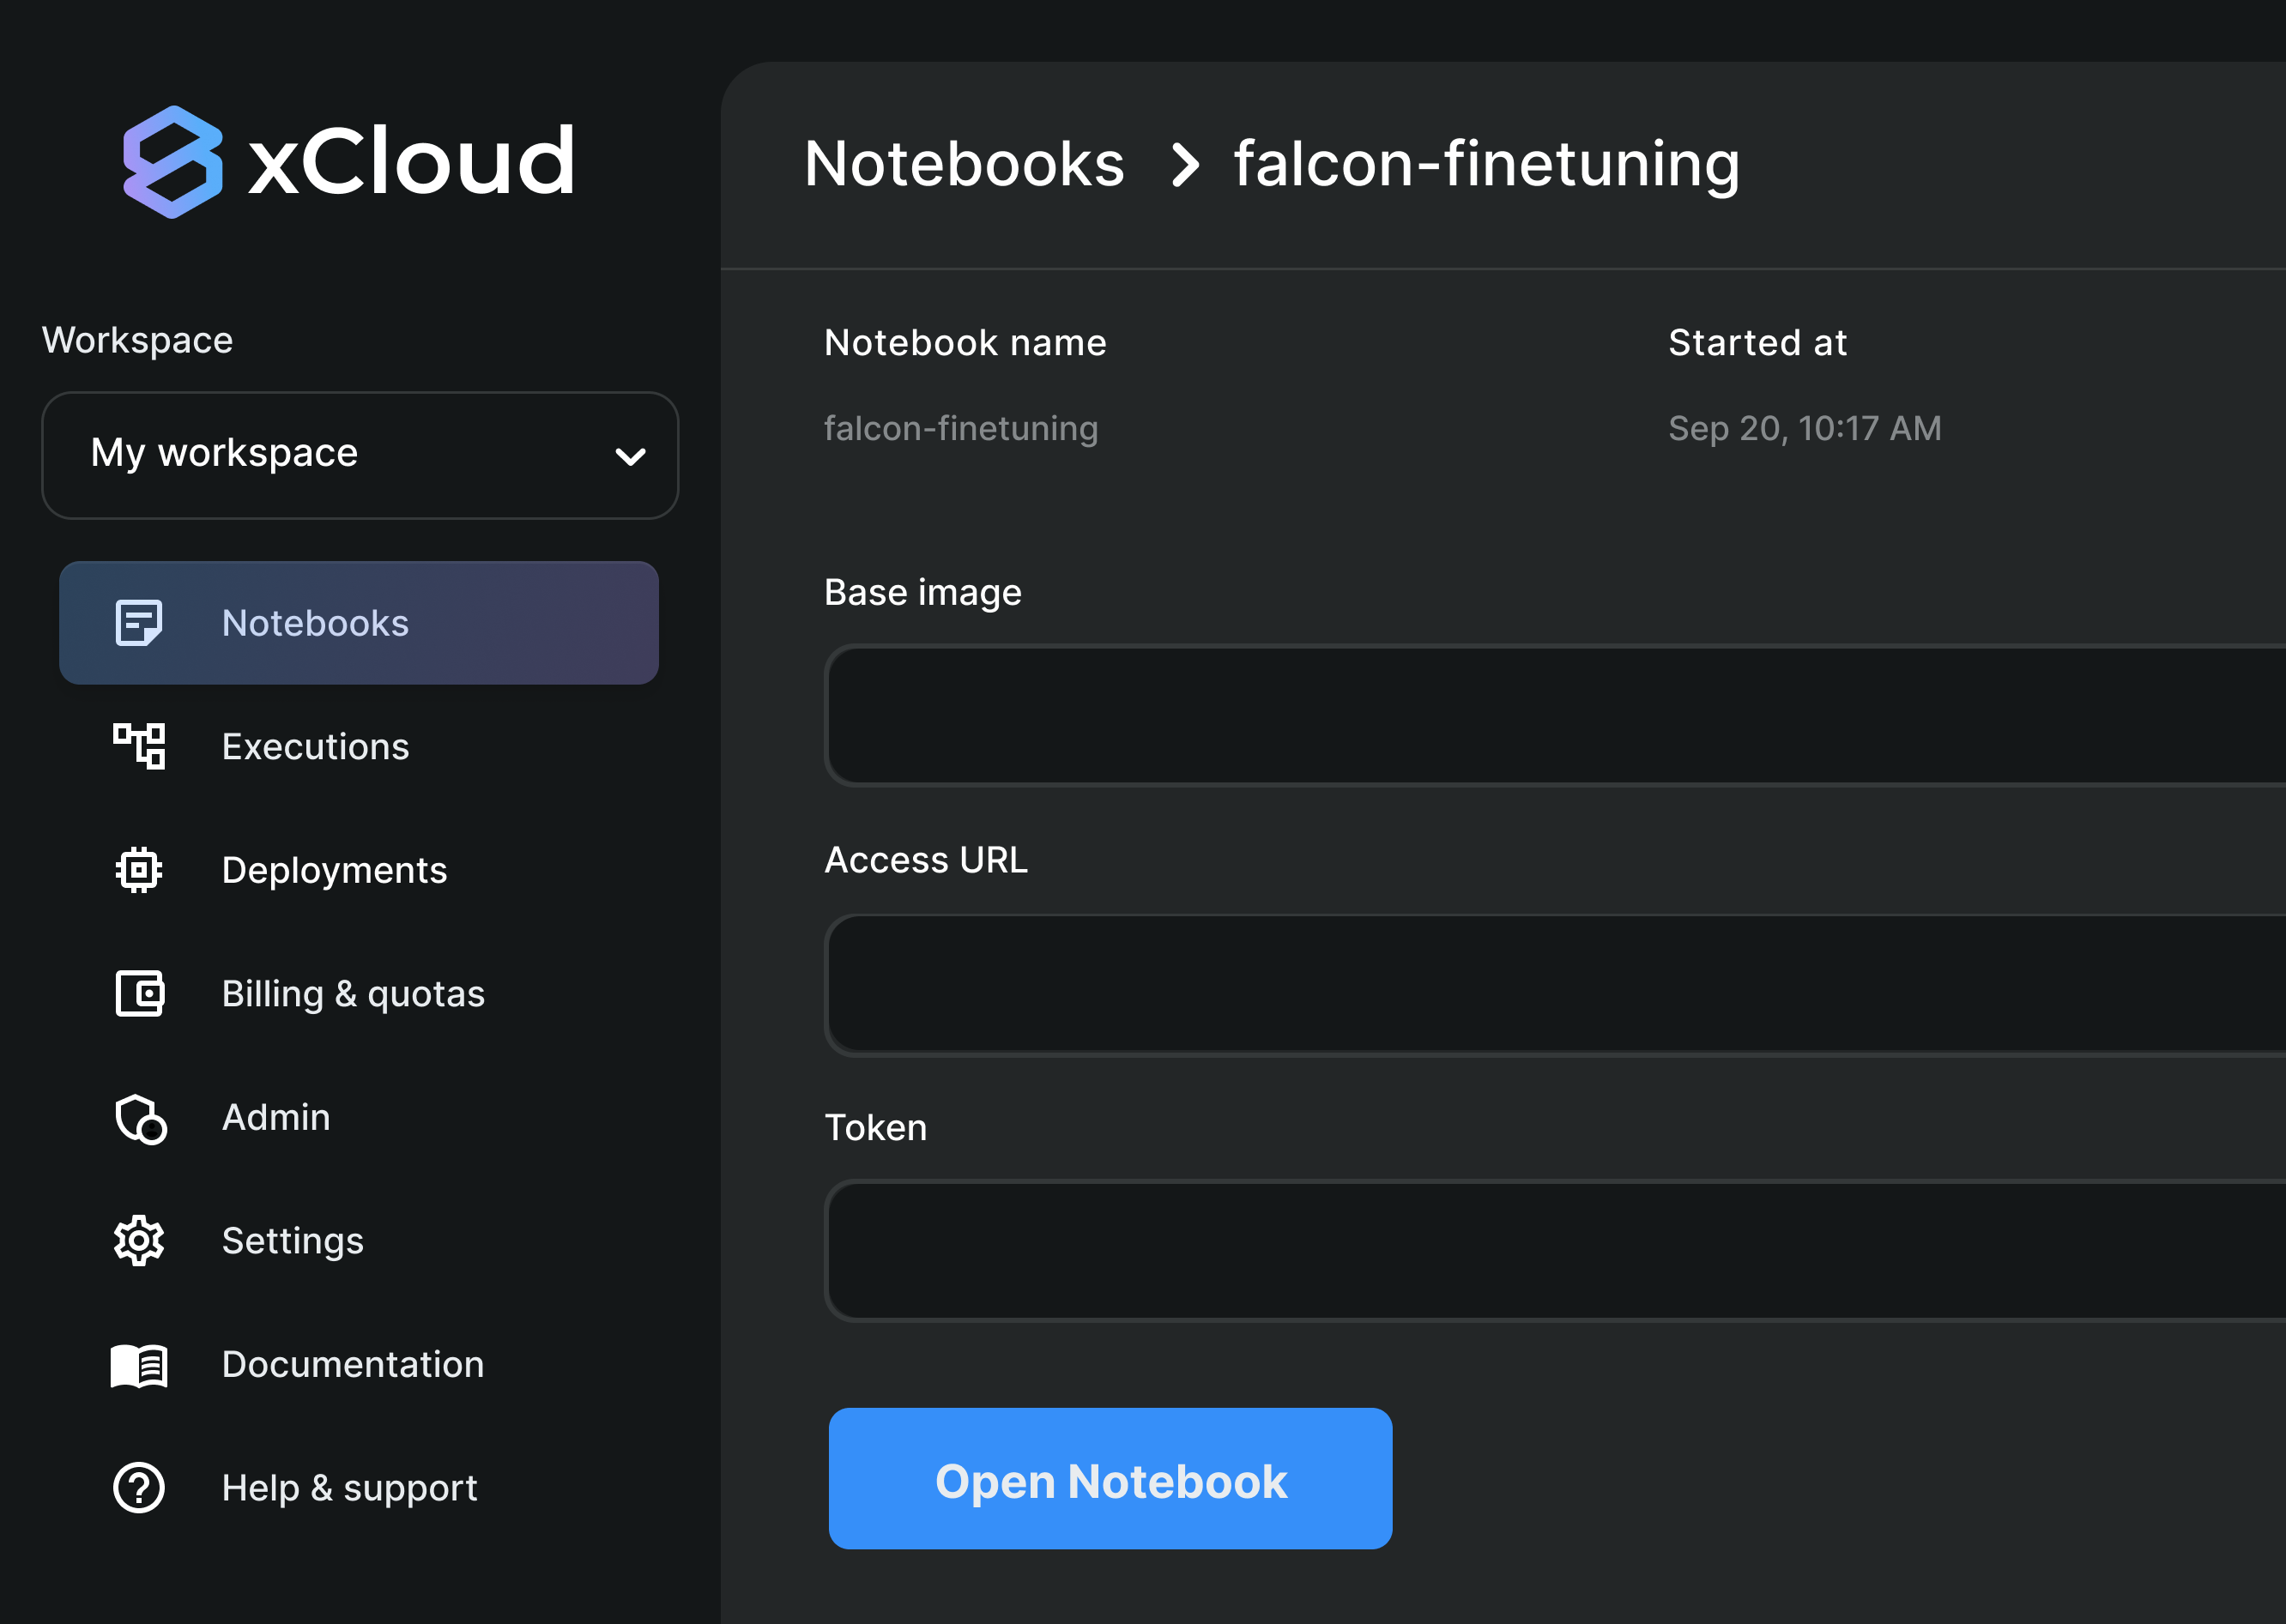Click Notebooks in the breadcrumb
This screenshot has width=2286, height=1624.
pyautogui.click(x=964, y=163)
